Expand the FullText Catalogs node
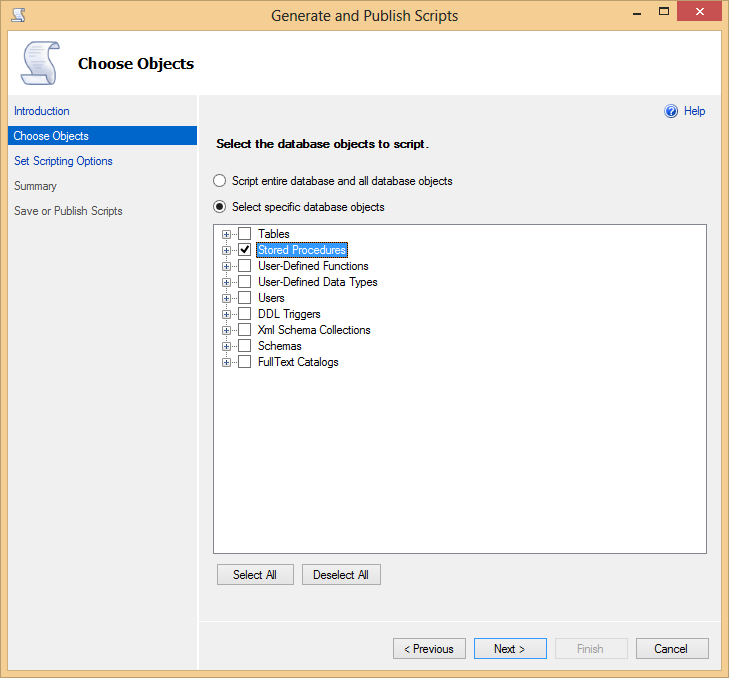 (x=226, y=363)
